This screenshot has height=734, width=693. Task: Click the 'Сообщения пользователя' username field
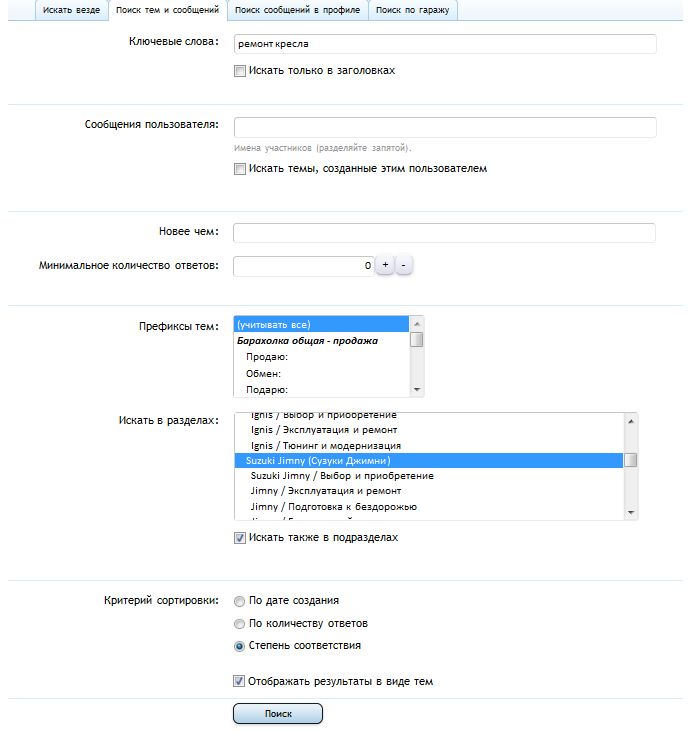click(x=445, y=127)
